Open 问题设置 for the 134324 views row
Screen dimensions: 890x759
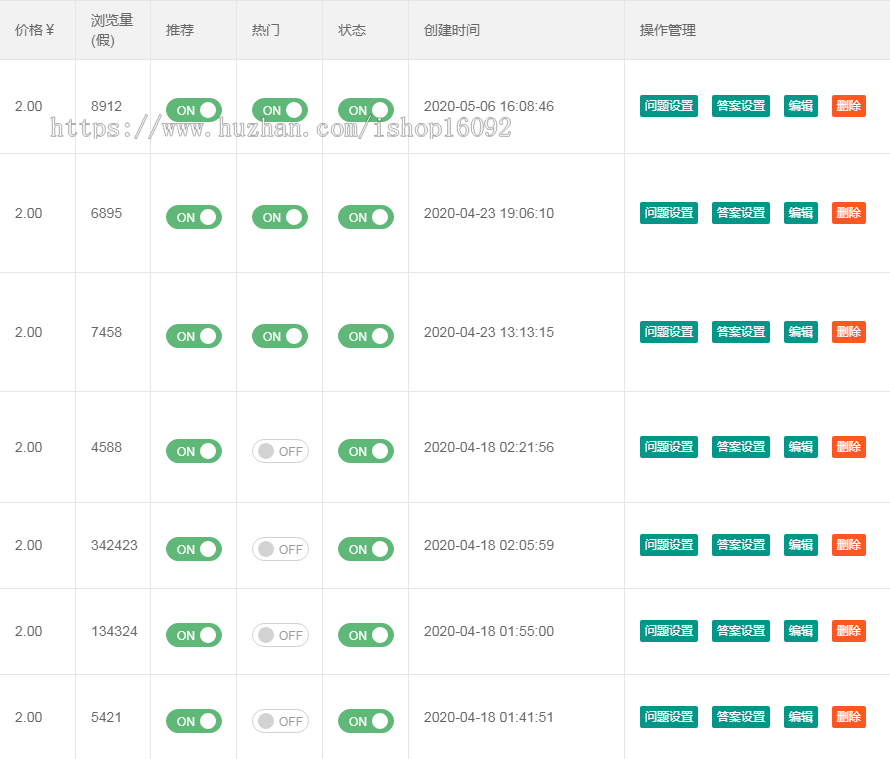point(668,631)
